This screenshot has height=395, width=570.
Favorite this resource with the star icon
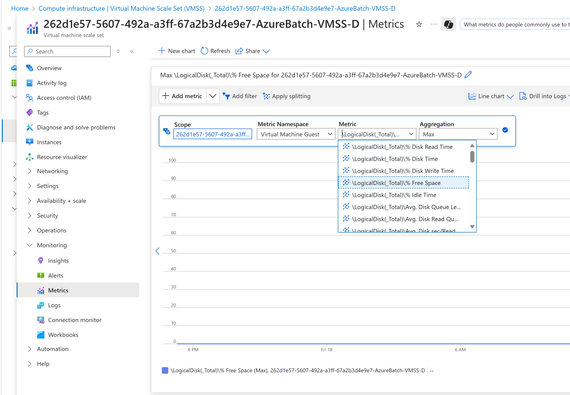pos(419,24)
